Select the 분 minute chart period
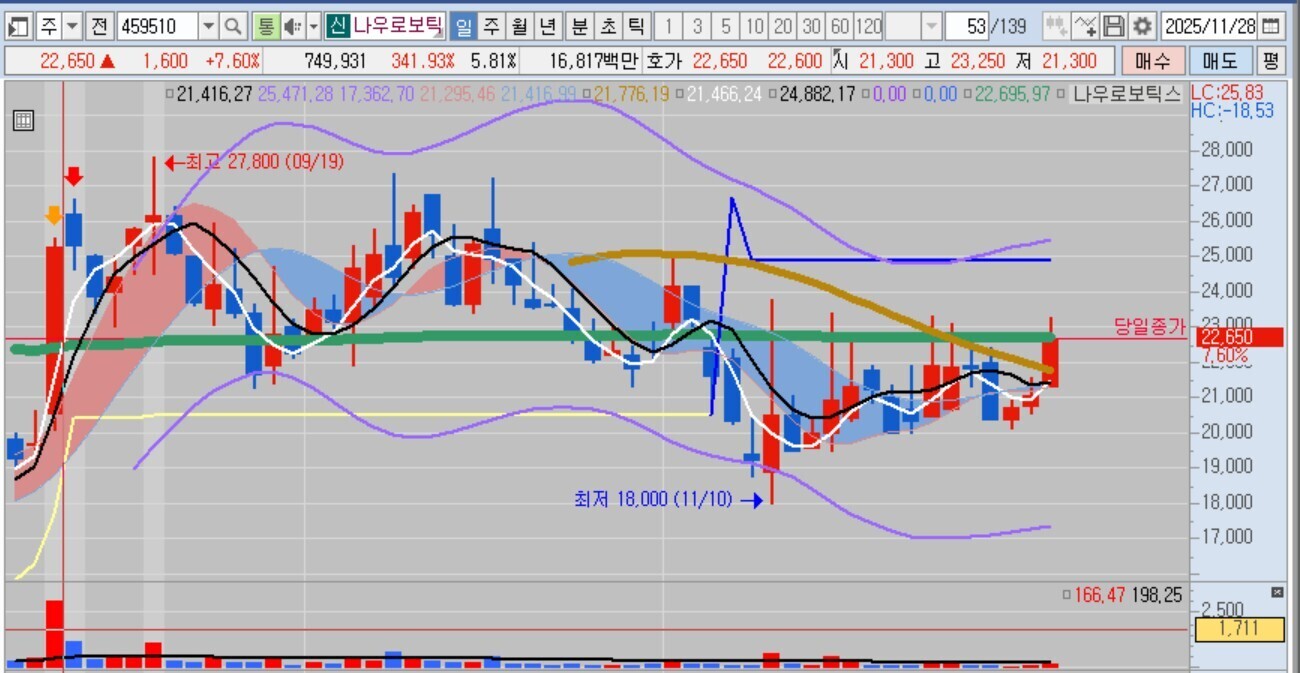 [579, 26]
